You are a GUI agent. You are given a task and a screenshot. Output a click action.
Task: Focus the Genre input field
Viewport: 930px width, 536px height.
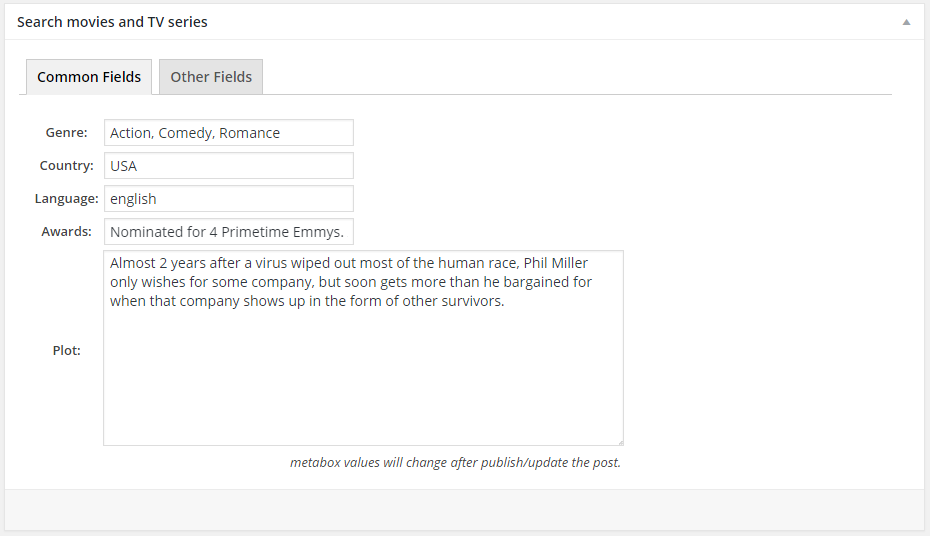229,133
